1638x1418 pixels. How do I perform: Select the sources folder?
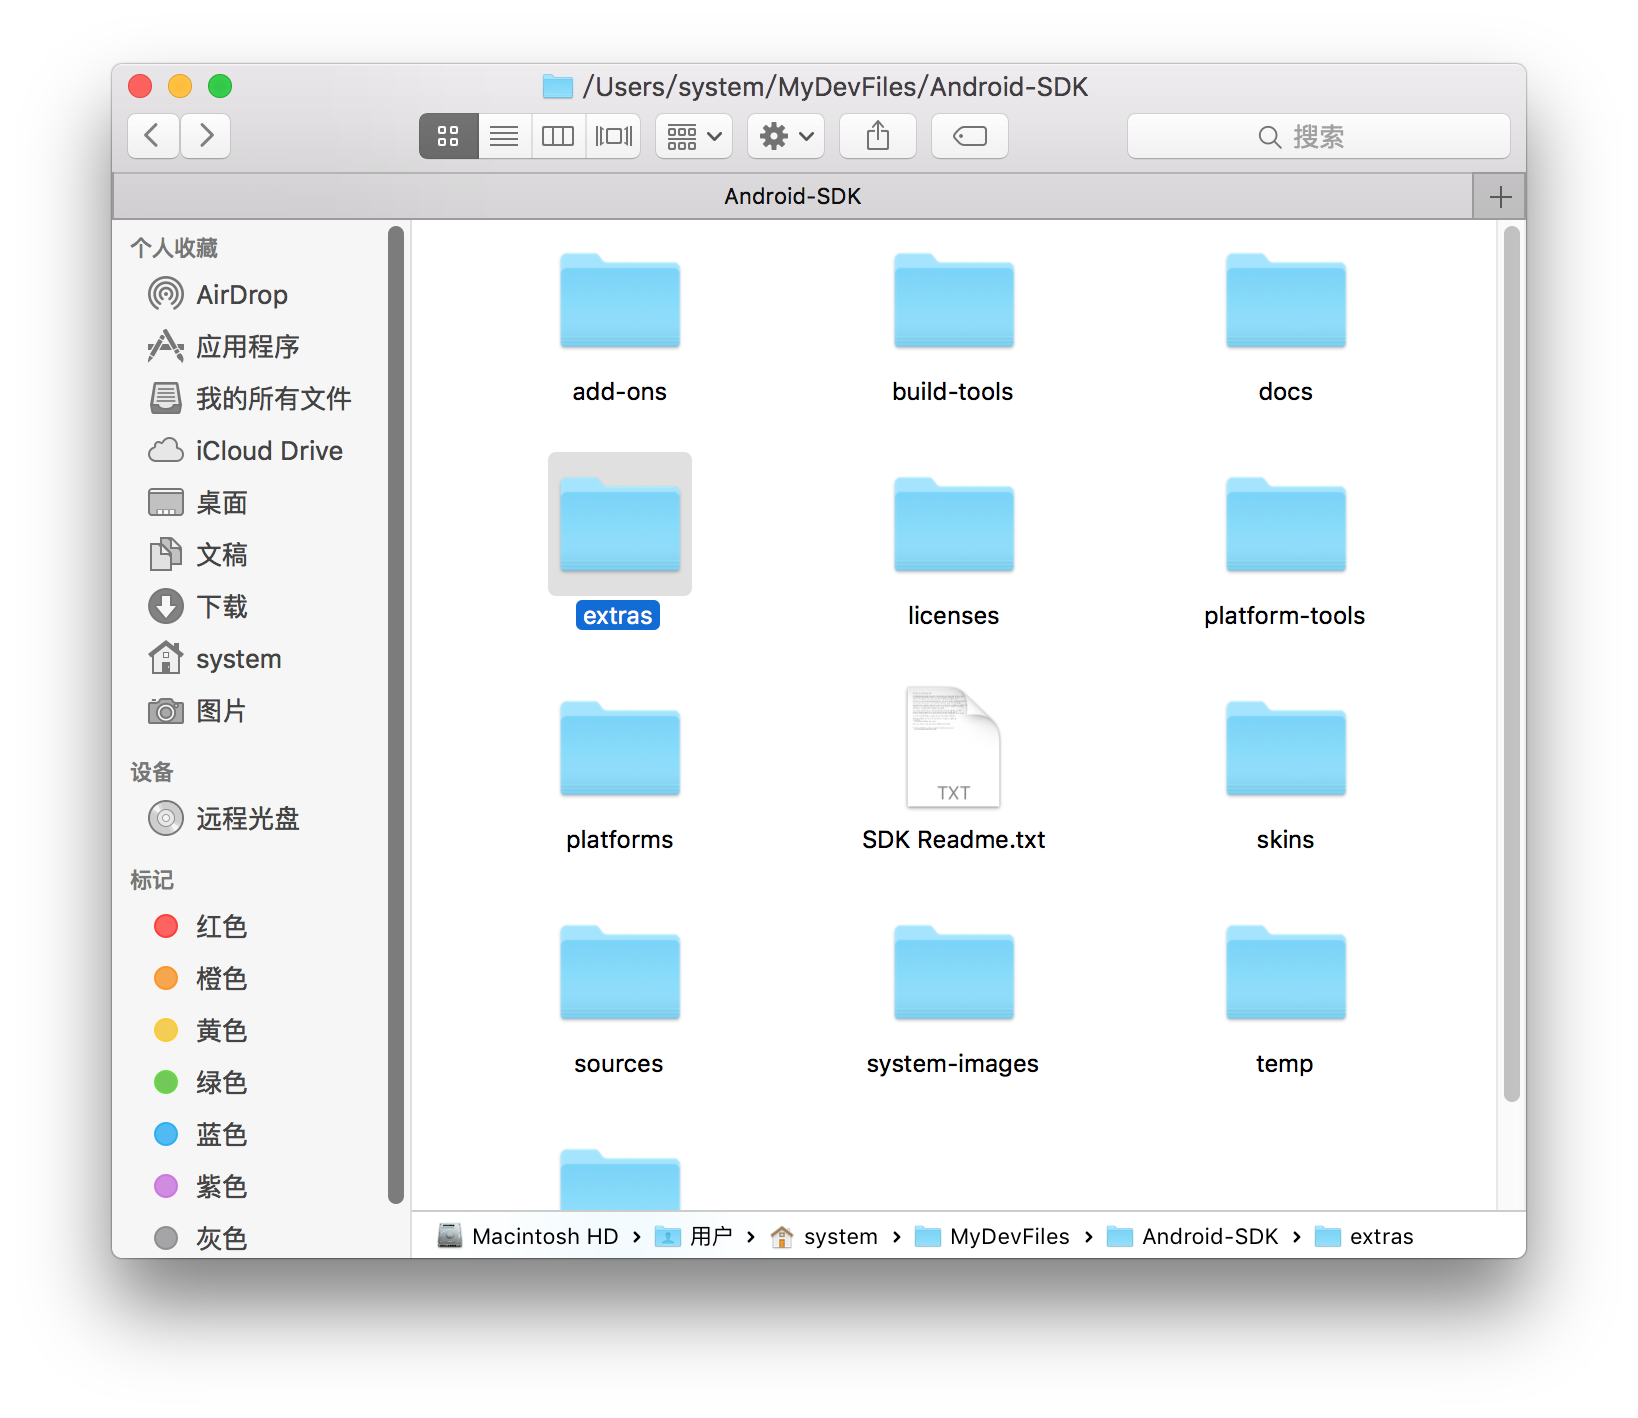click(620, 973)
